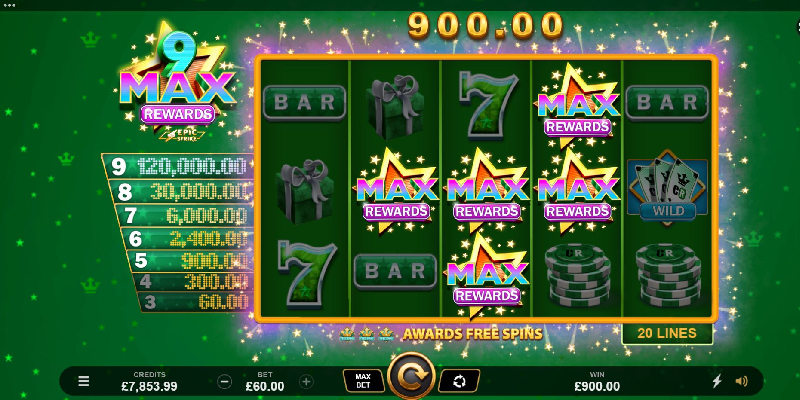The image size is (800, 400).
Task: Decrease bet with the minus button
Action: point(224,381)
